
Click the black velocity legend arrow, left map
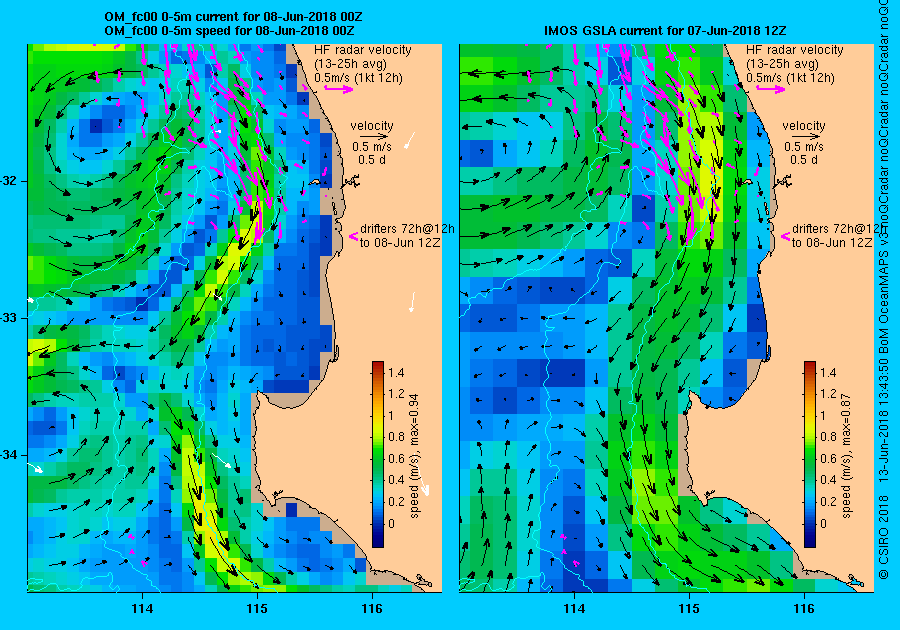372,137
